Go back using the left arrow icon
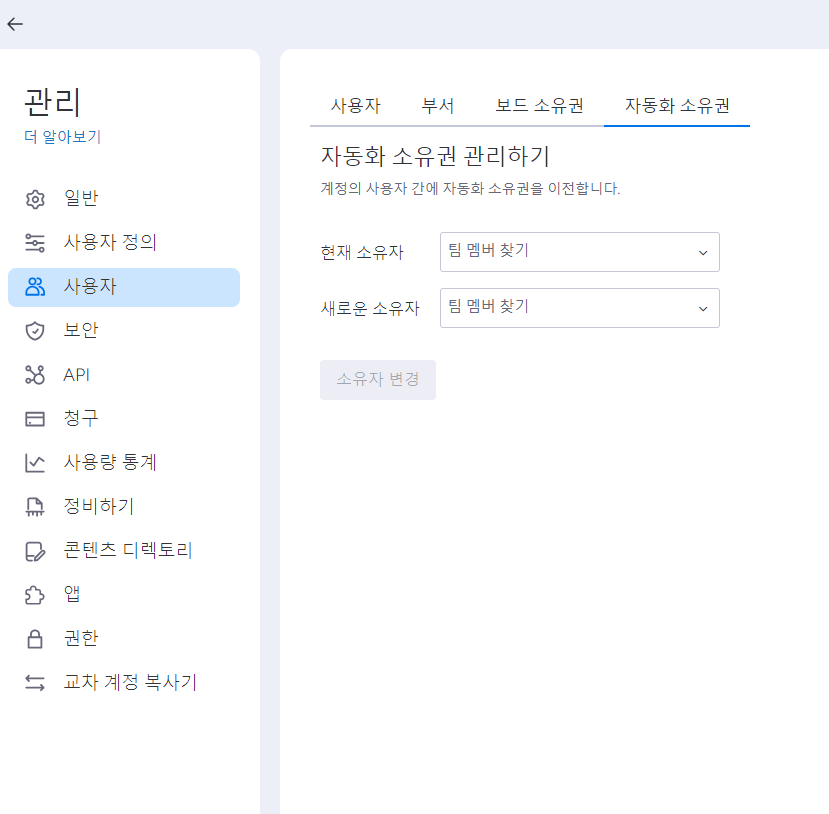This screenshot has height=814, width=829. 15,24
